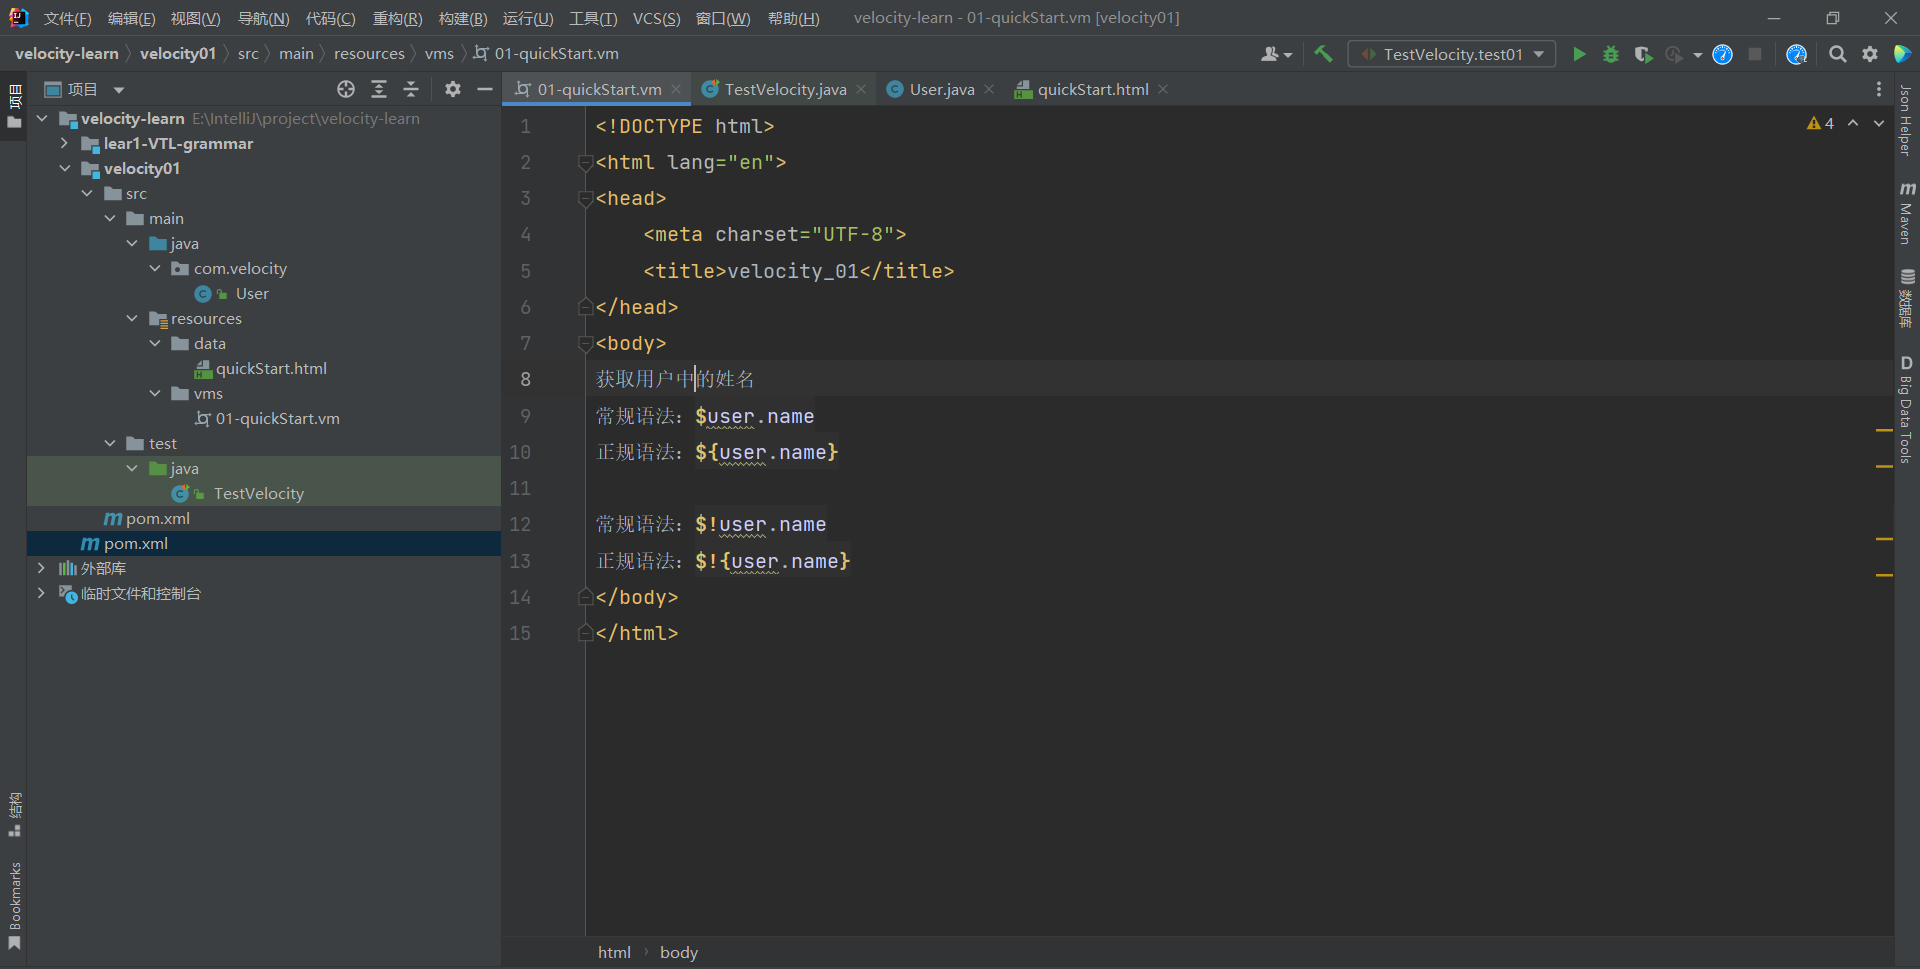Open the Refactor menu
This screenshot has width=1920, height=969.
point(397,18)
